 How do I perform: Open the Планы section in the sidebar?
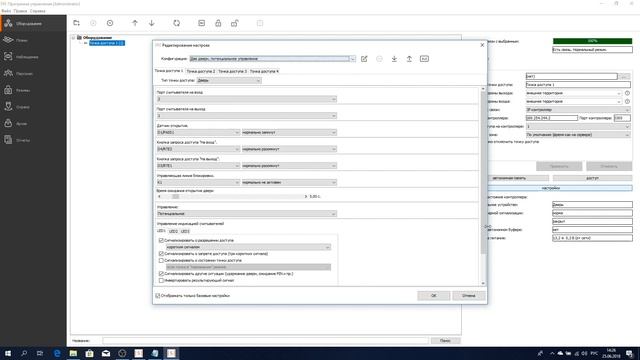(x=33, y=40)
